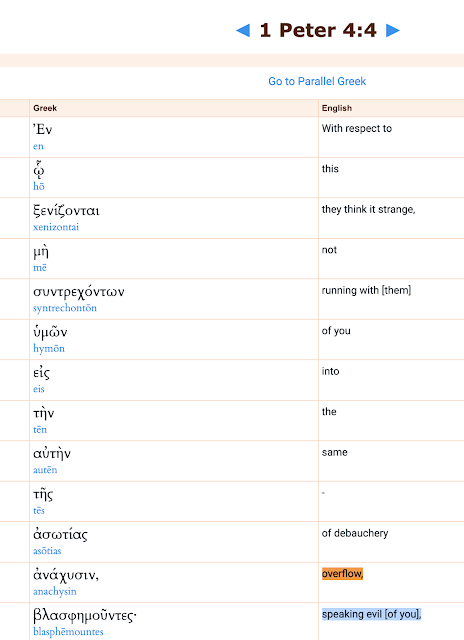The height and width of the screenshot is (640, 464).
Task: Open the 'anachysin' word link
Action: [x=55, y=591]
